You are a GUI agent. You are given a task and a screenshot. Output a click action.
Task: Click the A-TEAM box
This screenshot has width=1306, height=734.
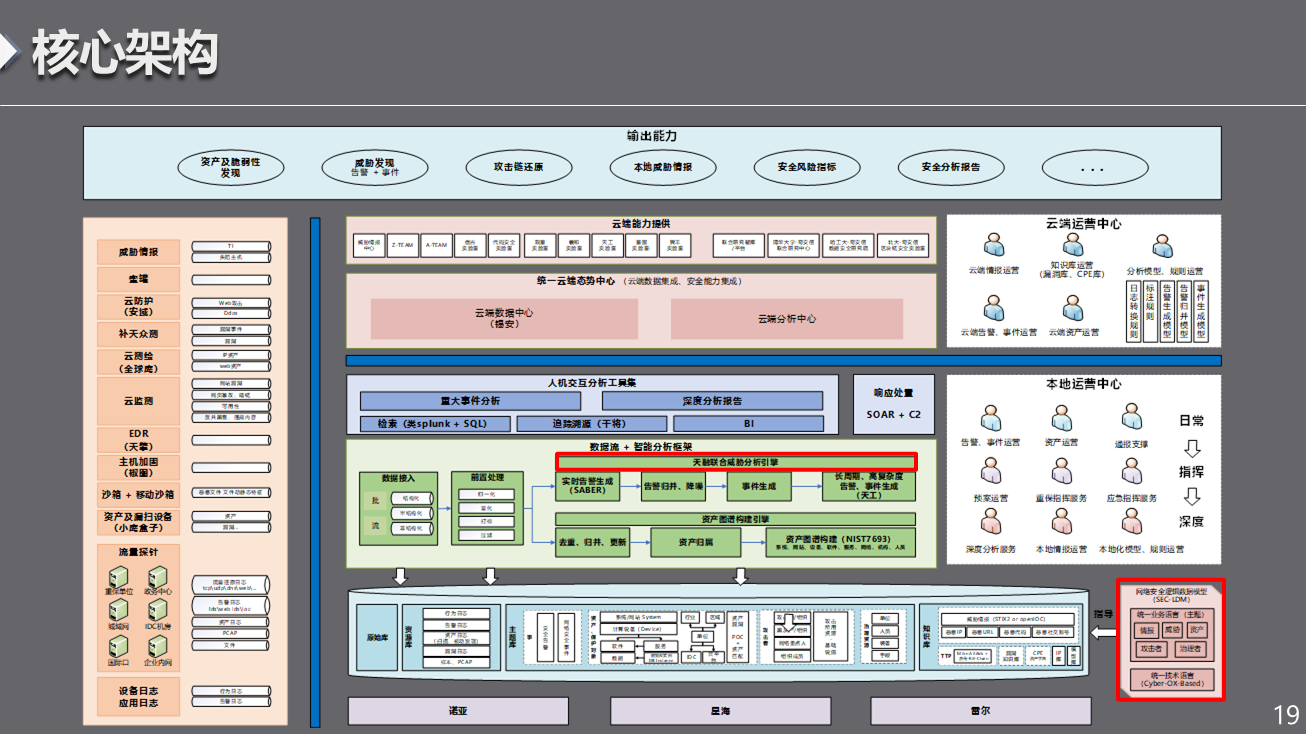click(x=436, y=245)
